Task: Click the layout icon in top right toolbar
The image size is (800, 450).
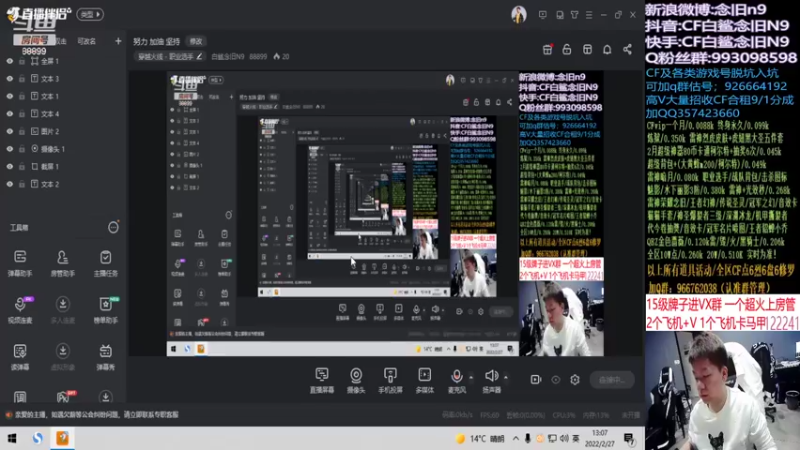Action: click(587, 49)
